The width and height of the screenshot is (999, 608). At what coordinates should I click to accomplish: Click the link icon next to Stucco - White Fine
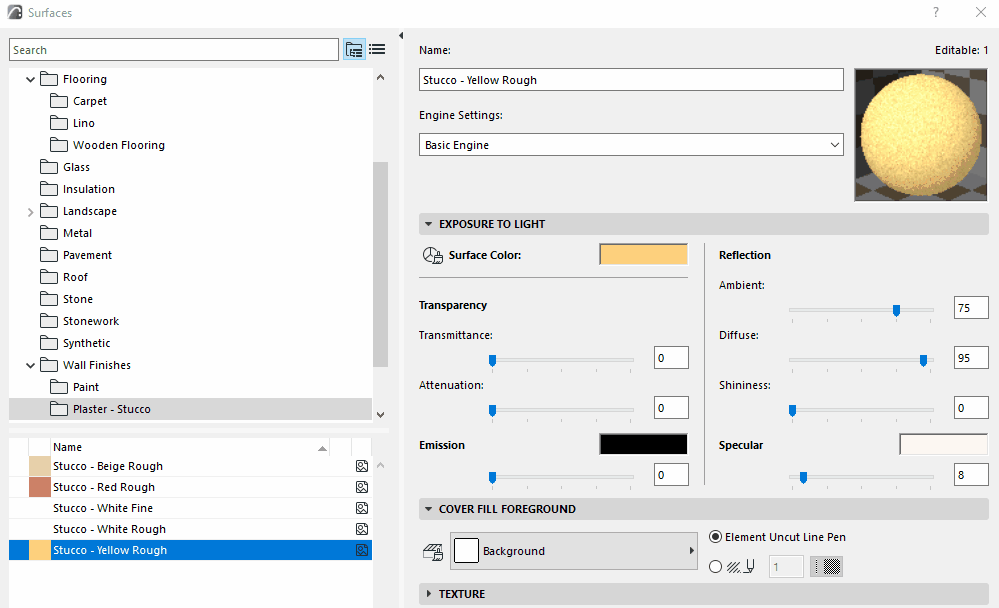click(x=361, y=508)
